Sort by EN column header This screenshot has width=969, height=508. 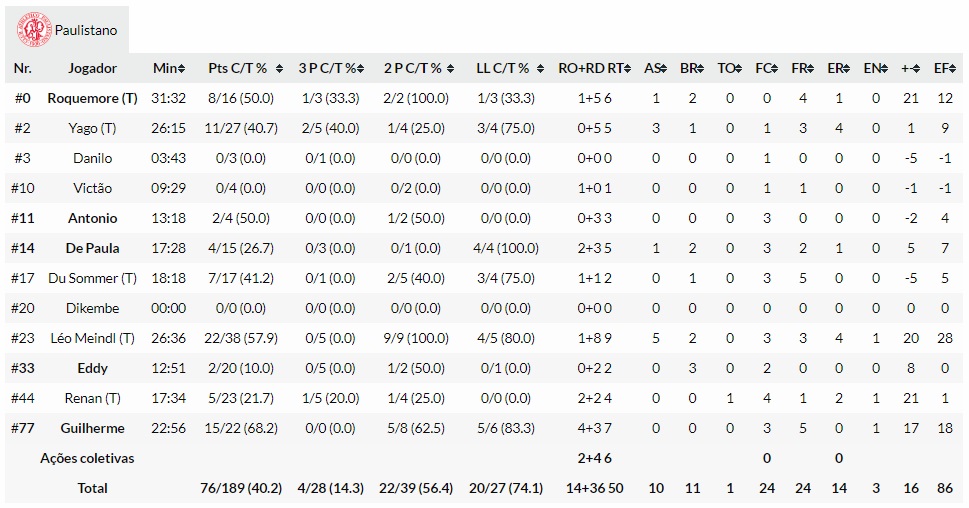tap(875, 68)
